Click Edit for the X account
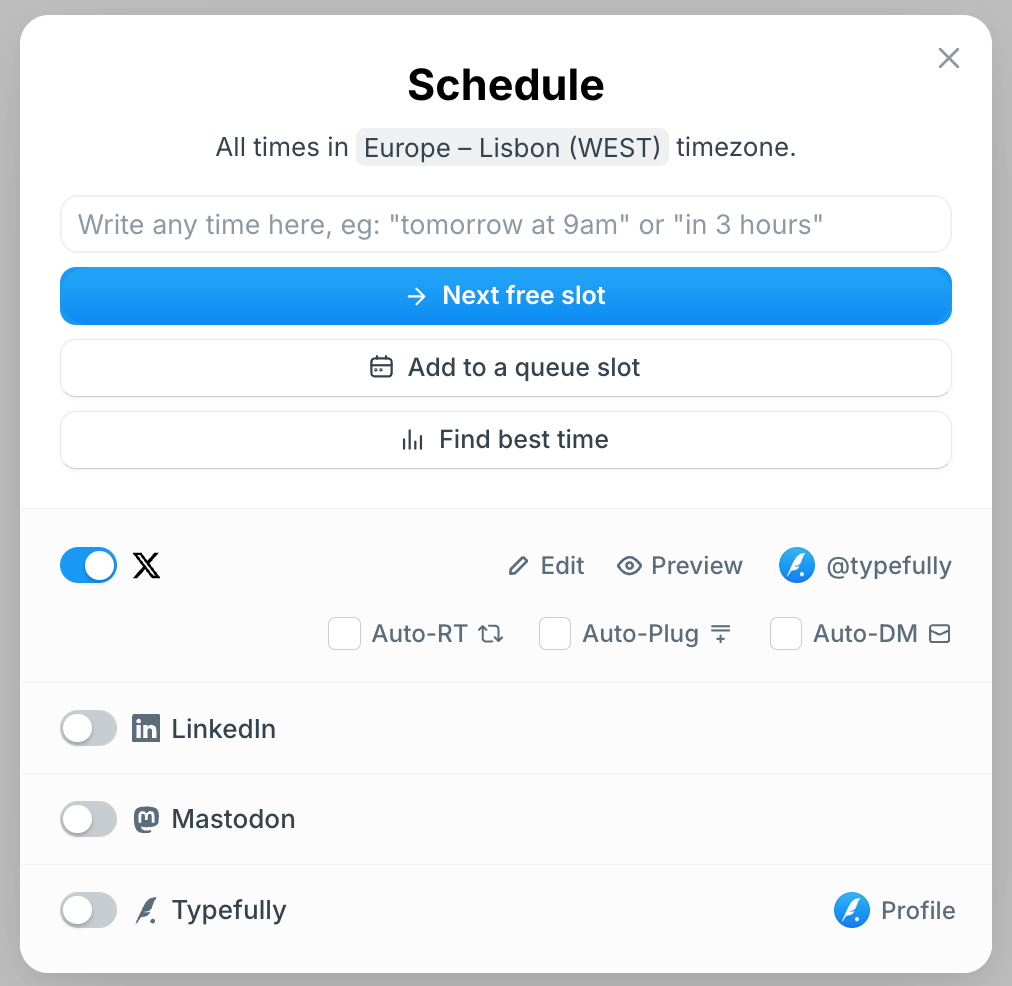Image resolution: width=1012 pixels, height=986 pixels. pos(546,565)
